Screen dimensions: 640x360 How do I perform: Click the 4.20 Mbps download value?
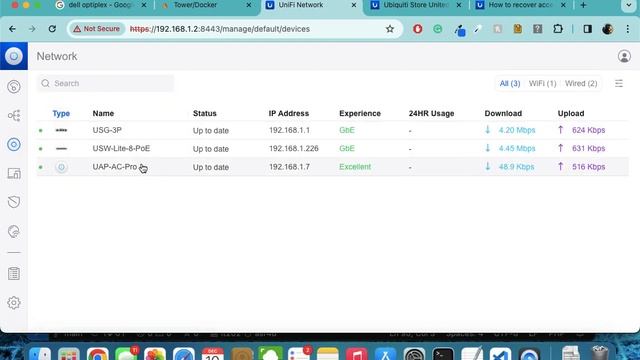click(517, 130)
